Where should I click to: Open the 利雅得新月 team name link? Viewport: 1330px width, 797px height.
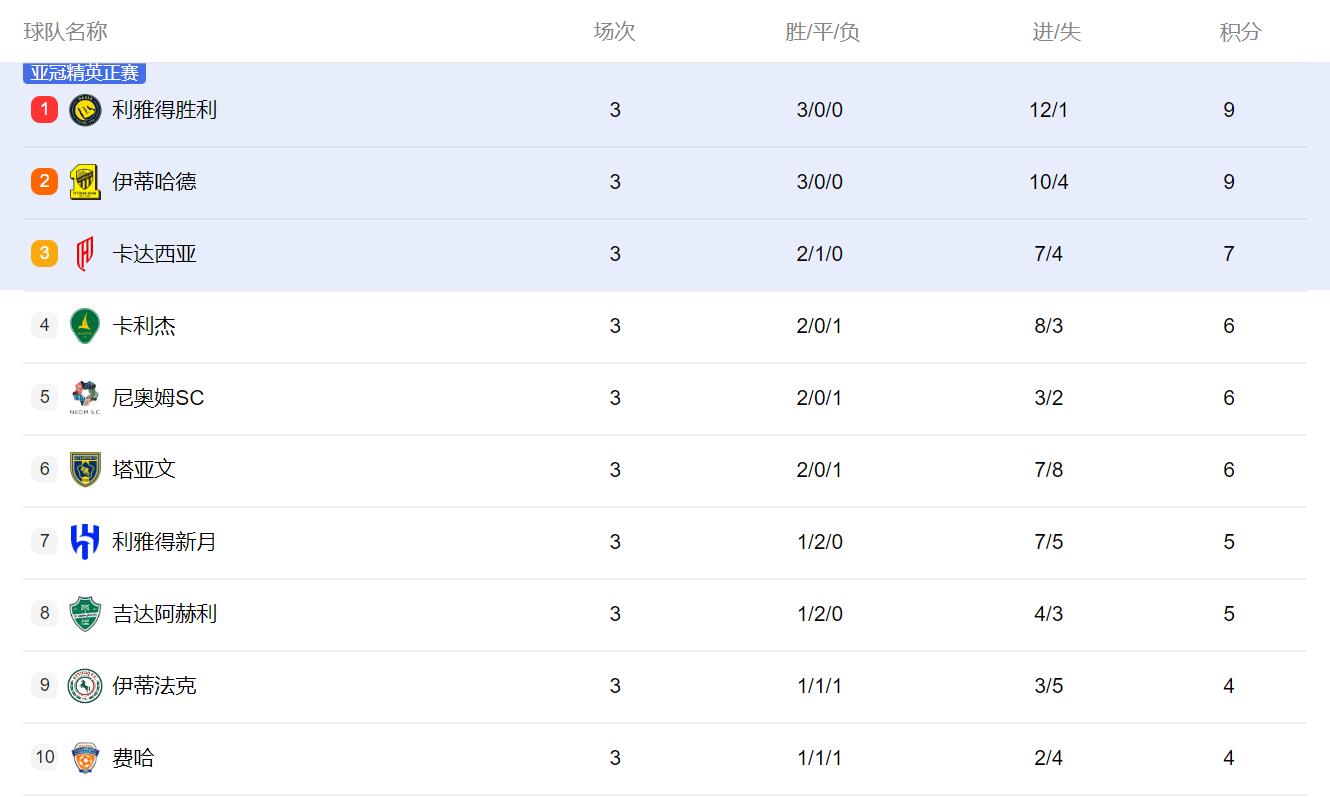click(164, 542)
